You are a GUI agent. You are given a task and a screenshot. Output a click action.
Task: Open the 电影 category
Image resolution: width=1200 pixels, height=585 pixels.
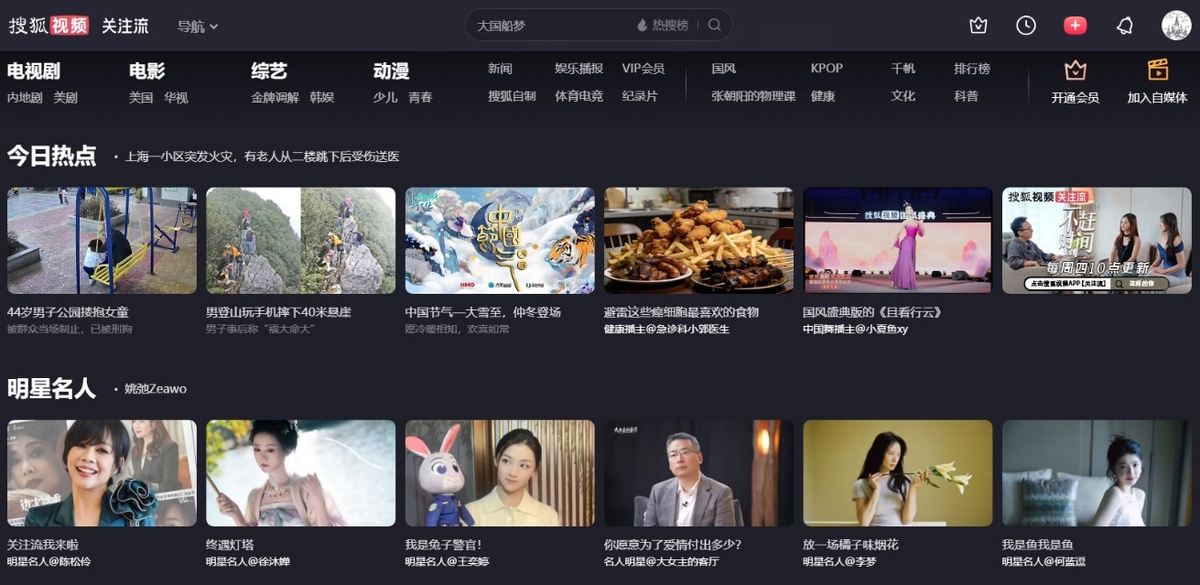point(147,71)
